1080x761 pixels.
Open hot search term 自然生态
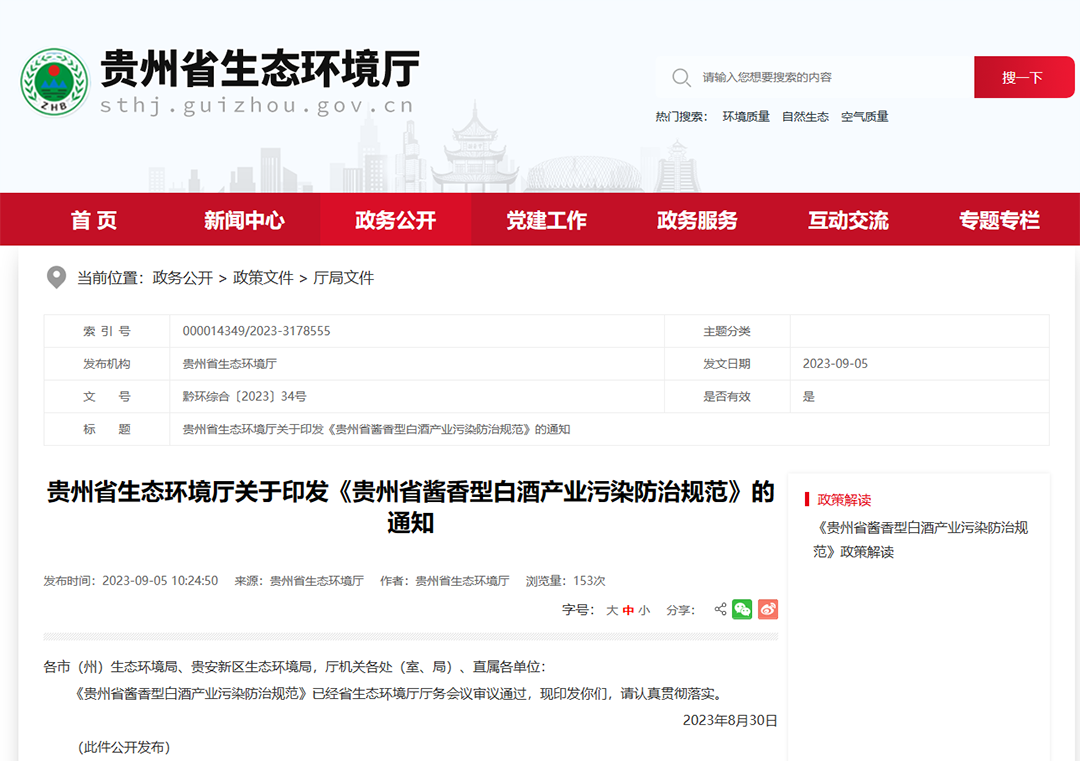tap(805, 117)
